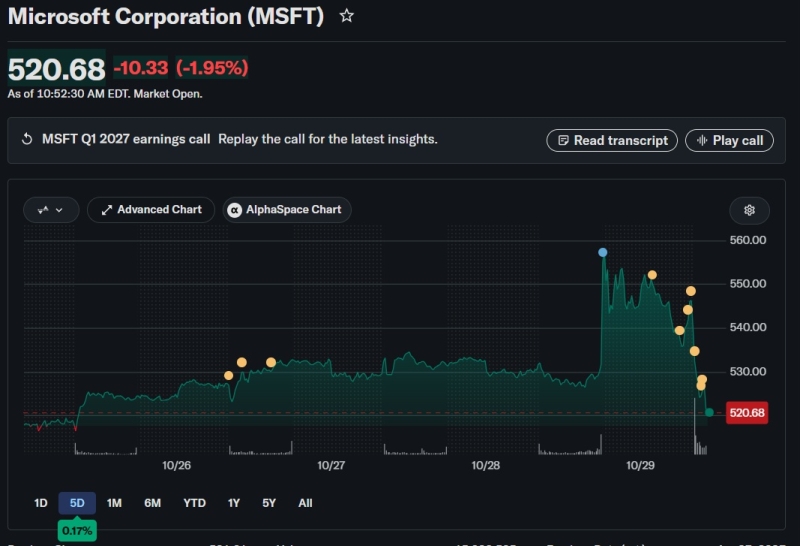Click Read transcript button
800x546 pixels.
pyautogui.click(x=612, y=140)
